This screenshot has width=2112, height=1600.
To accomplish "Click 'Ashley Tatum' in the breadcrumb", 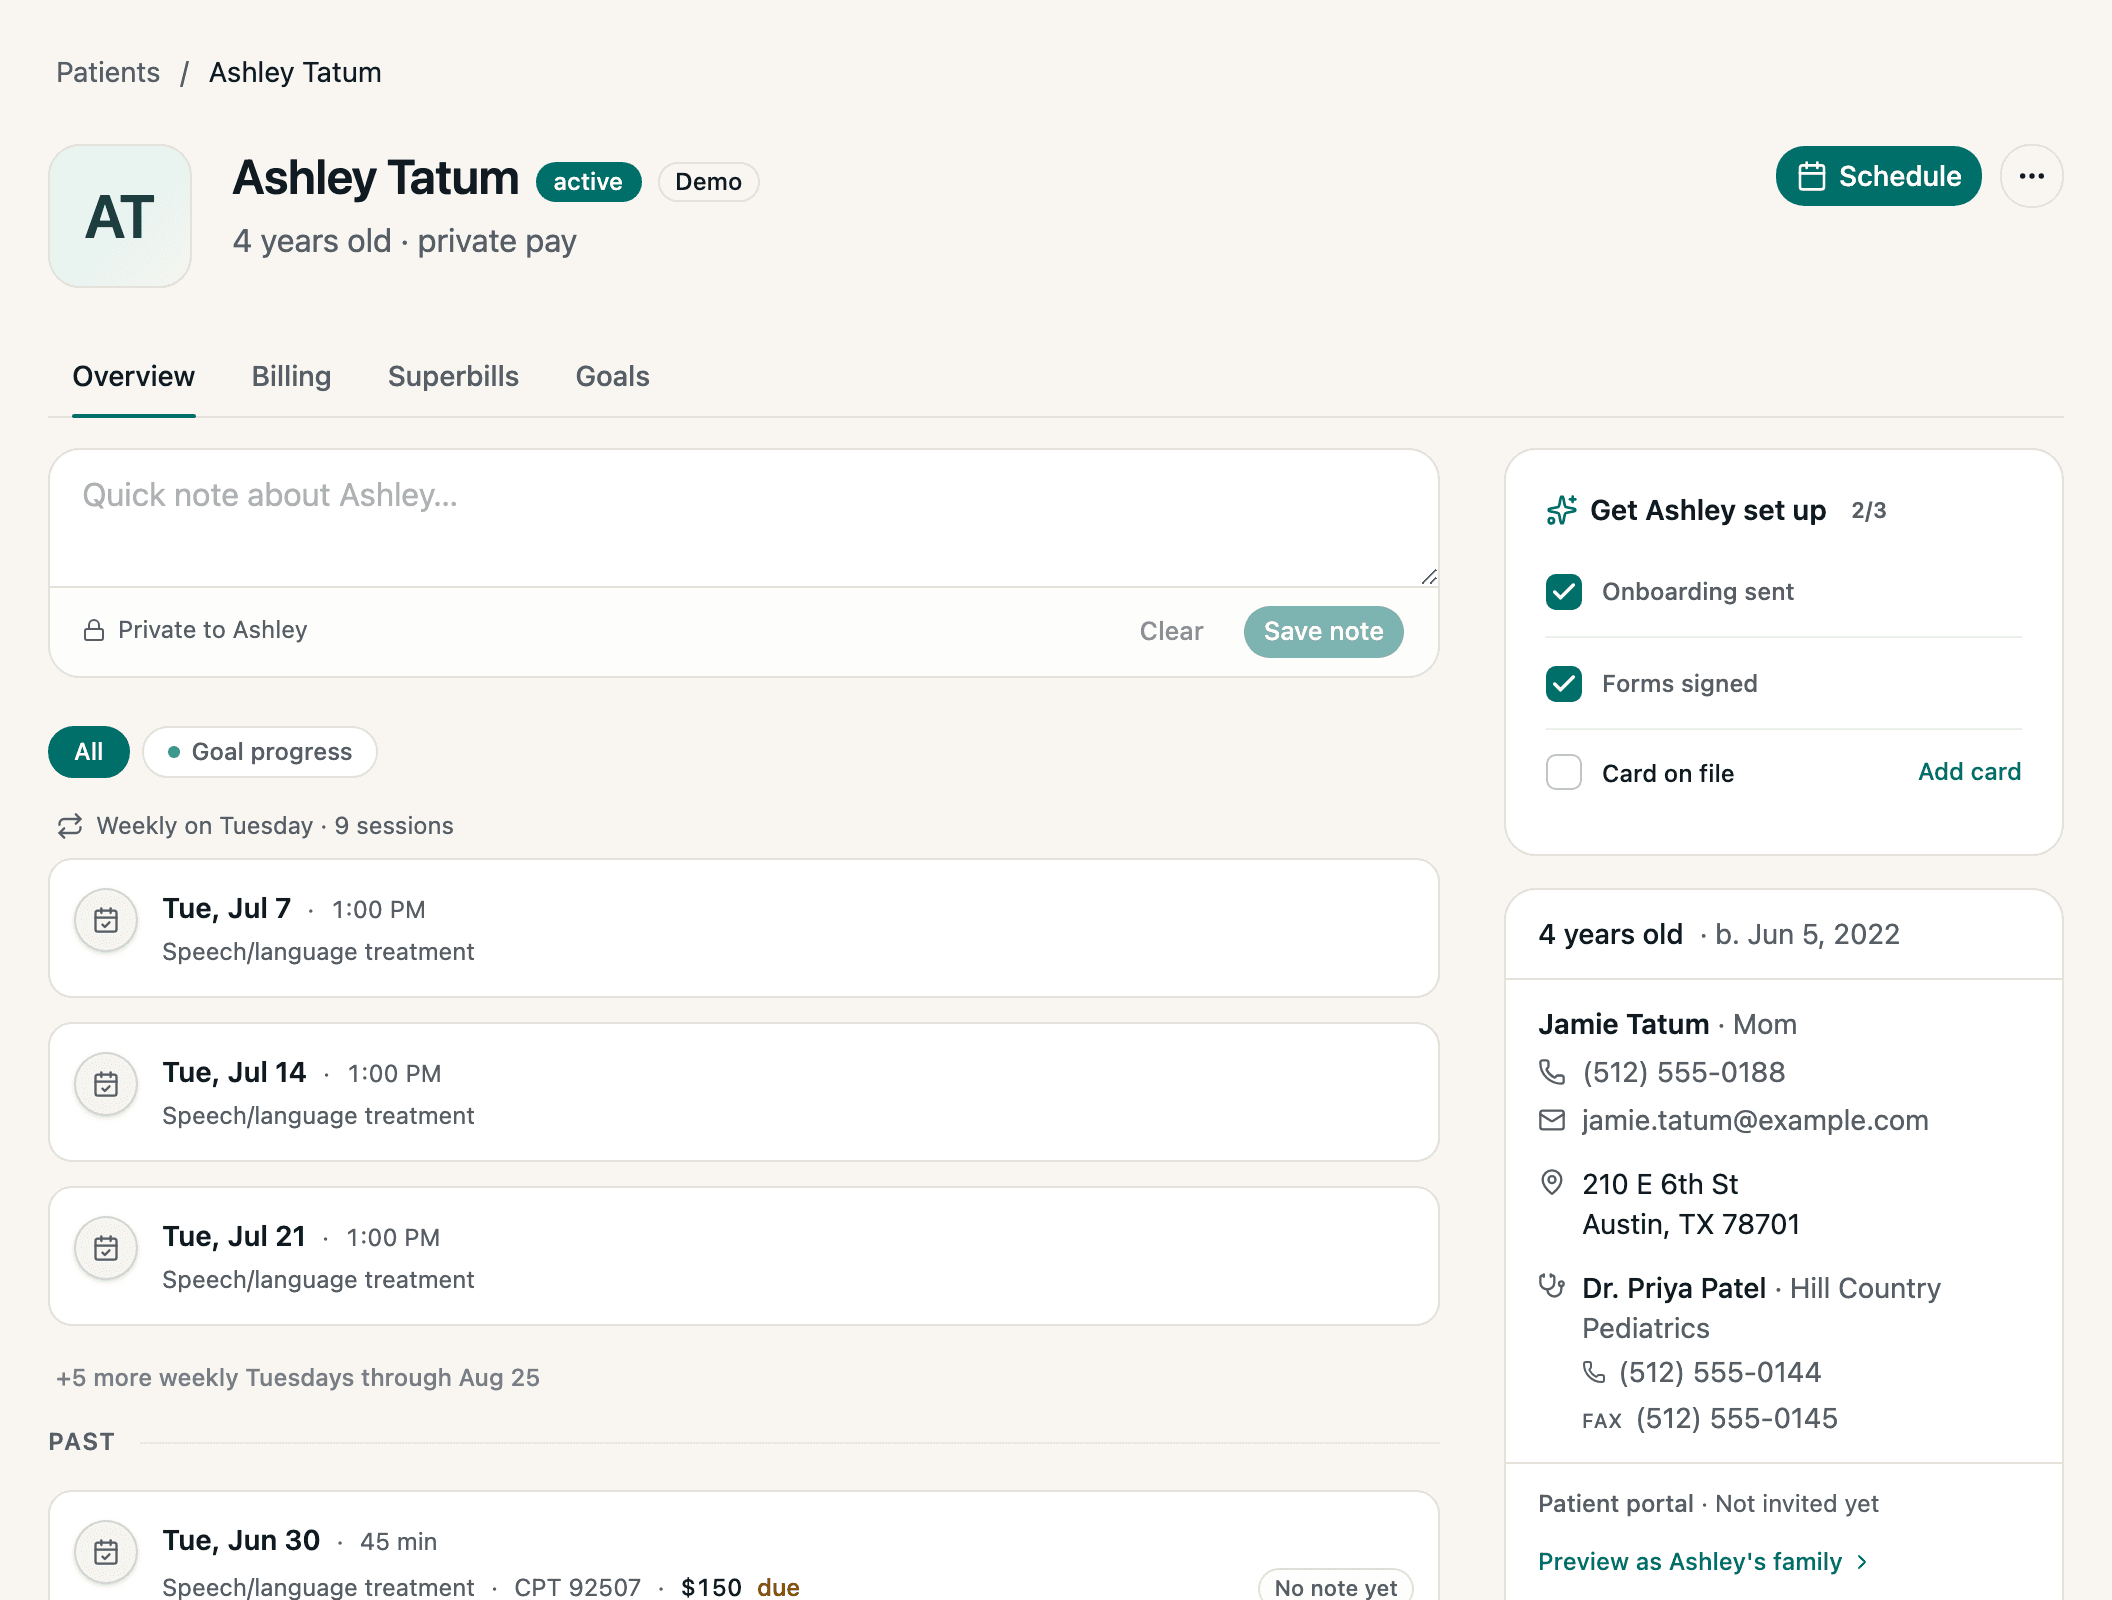I will [x=295, y=73].
